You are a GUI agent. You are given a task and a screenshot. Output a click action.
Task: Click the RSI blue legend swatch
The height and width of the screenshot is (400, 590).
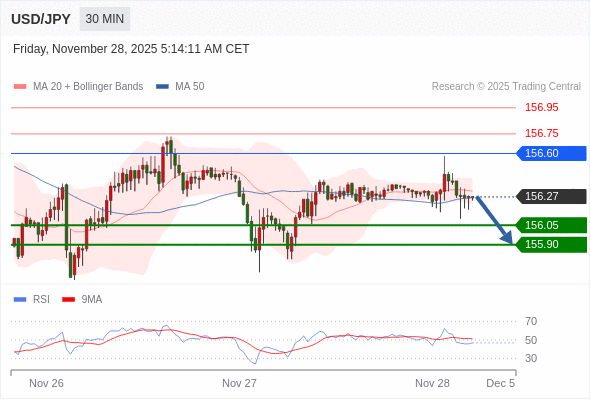click(x=20, y=300)
